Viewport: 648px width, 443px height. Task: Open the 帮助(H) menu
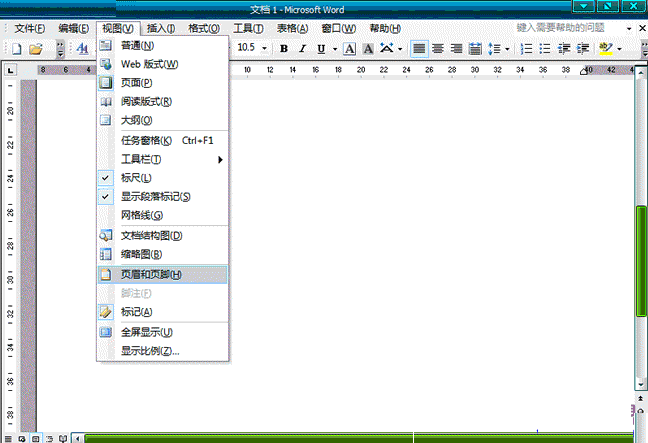(x=385, y=29)
